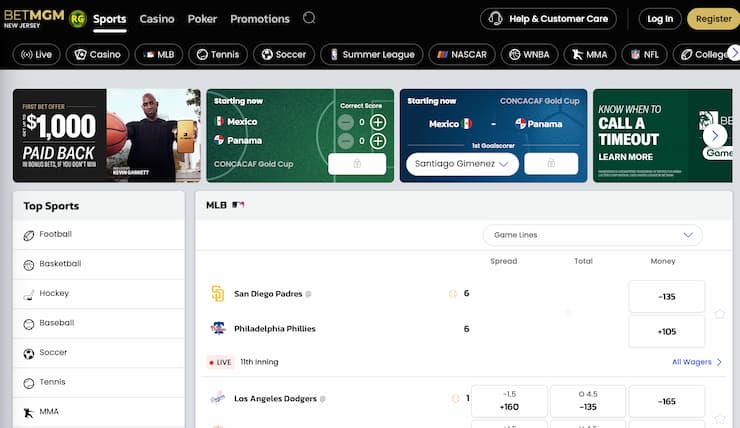This screenshot has width=740, height=428.
Task: Click the San Diego Padres team logo
Action: pos(218,294)
